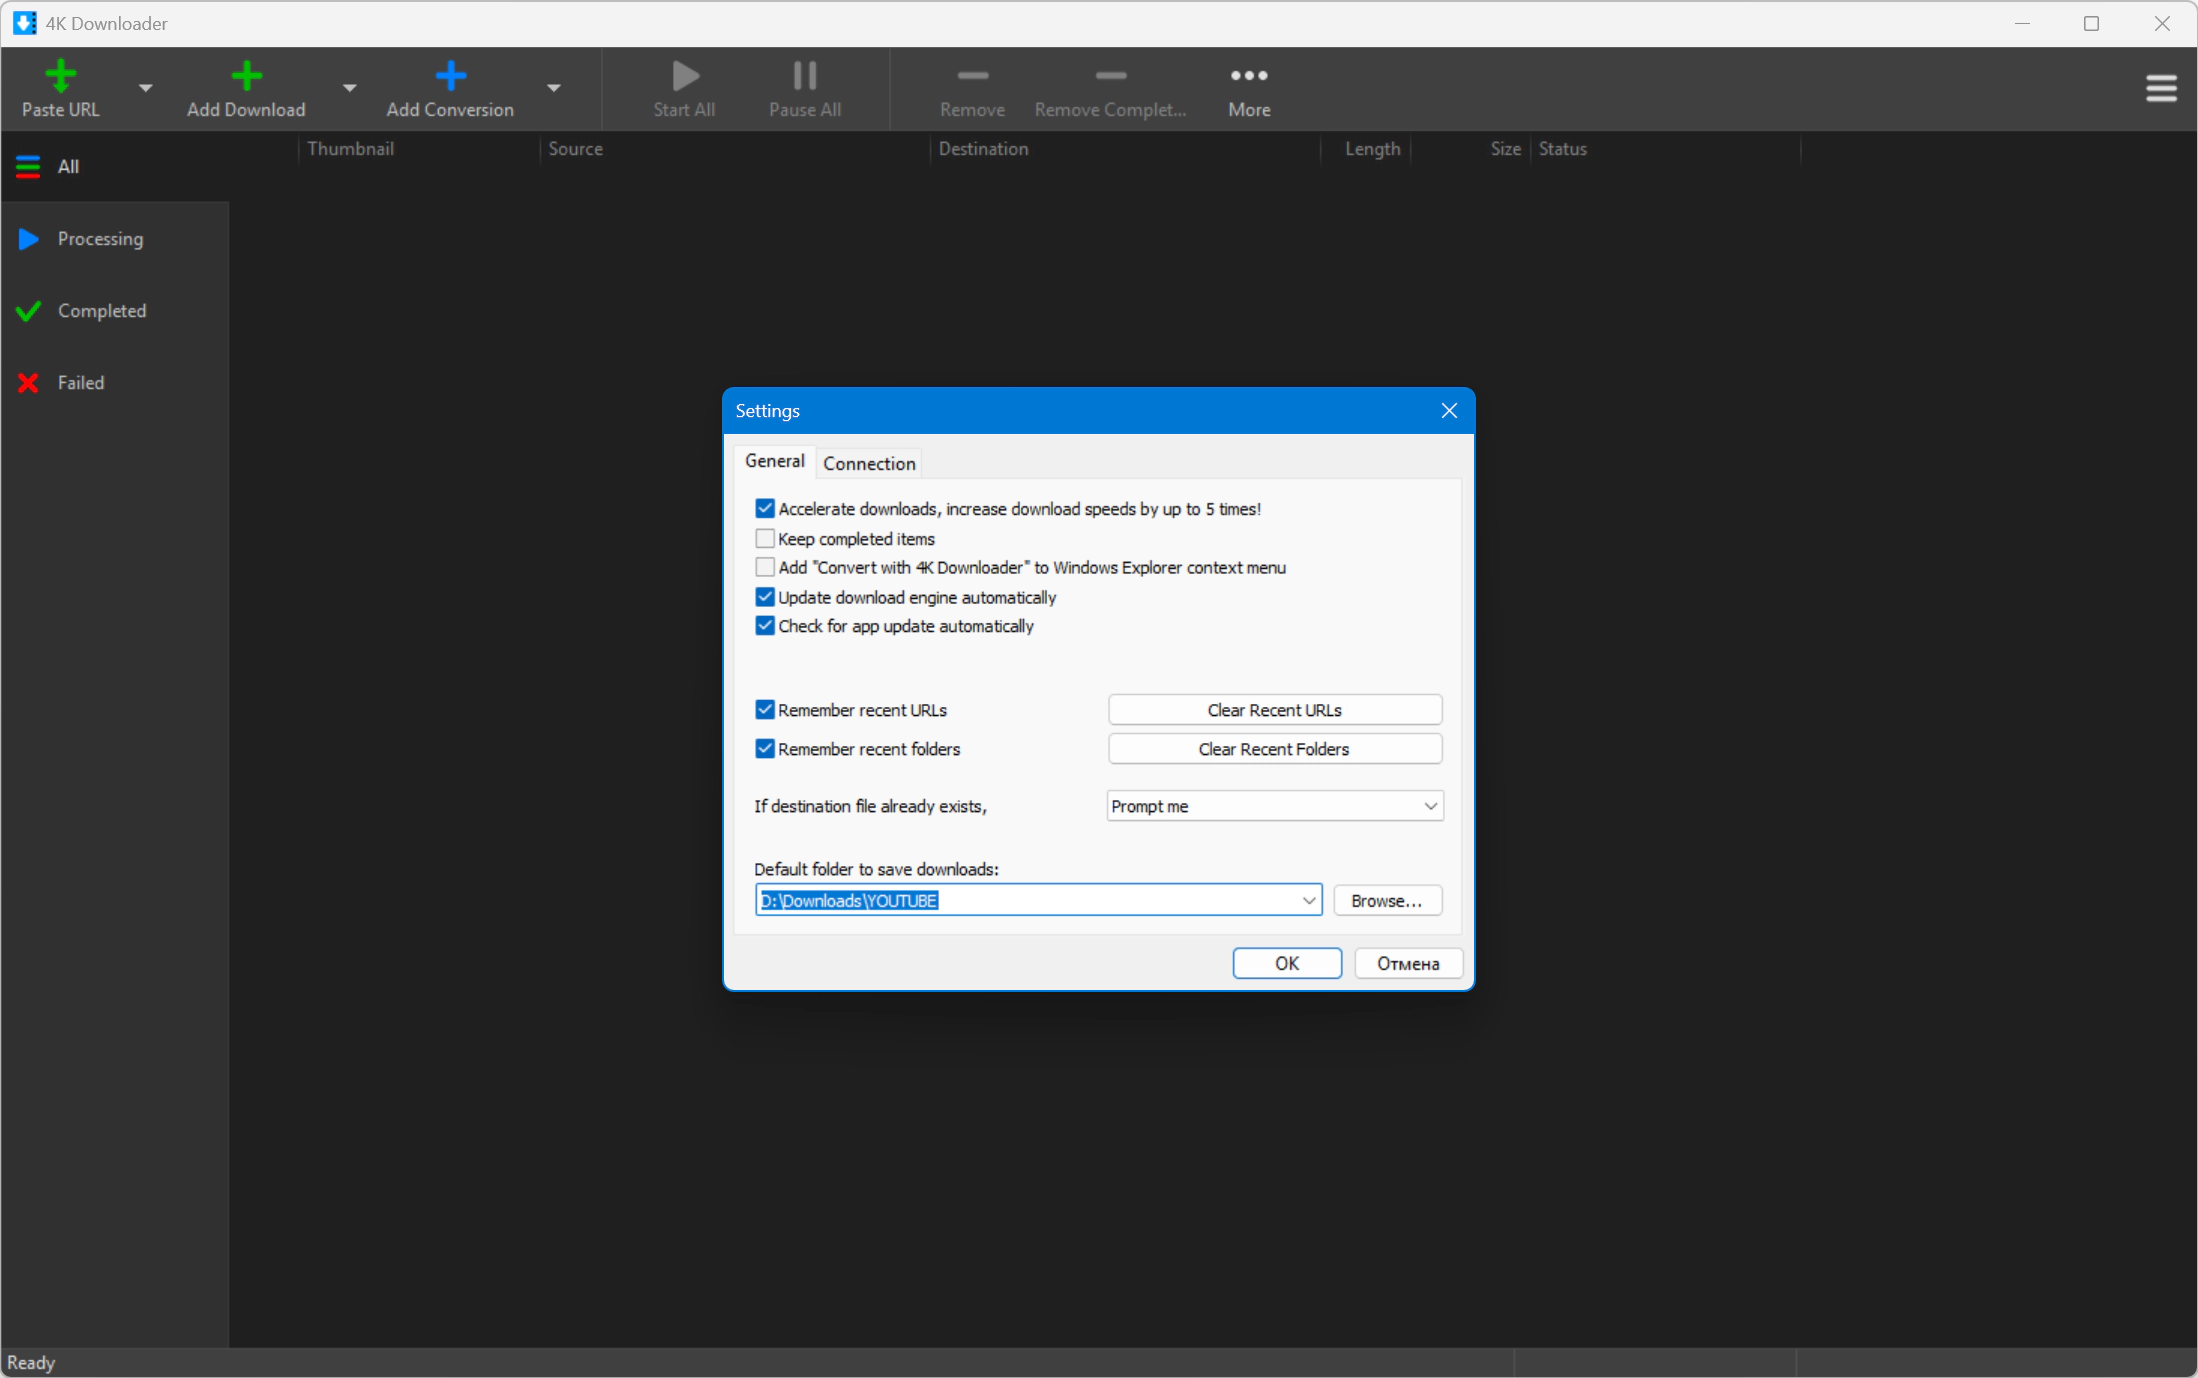
Task: Expand the Paste URL dropdown arrow
Action: point(146,88)
